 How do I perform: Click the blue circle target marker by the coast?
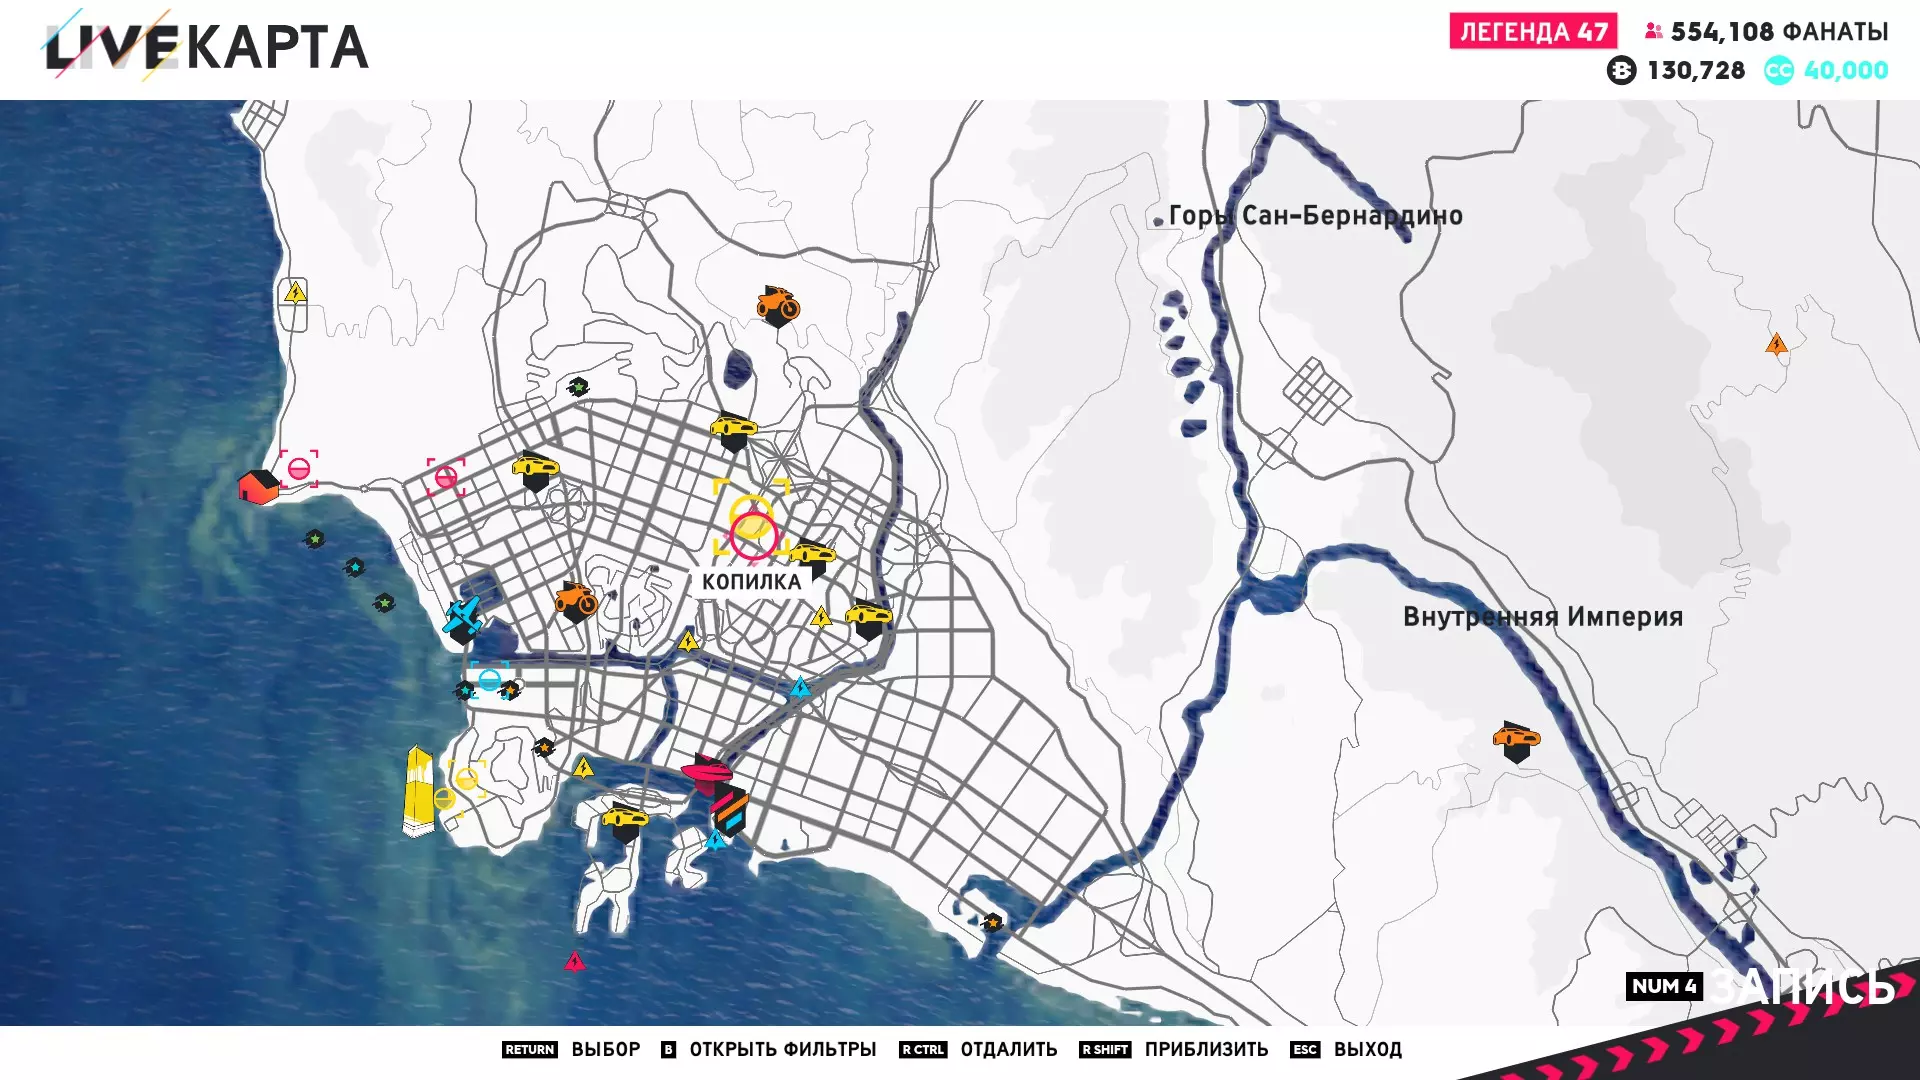coord(489,680)
